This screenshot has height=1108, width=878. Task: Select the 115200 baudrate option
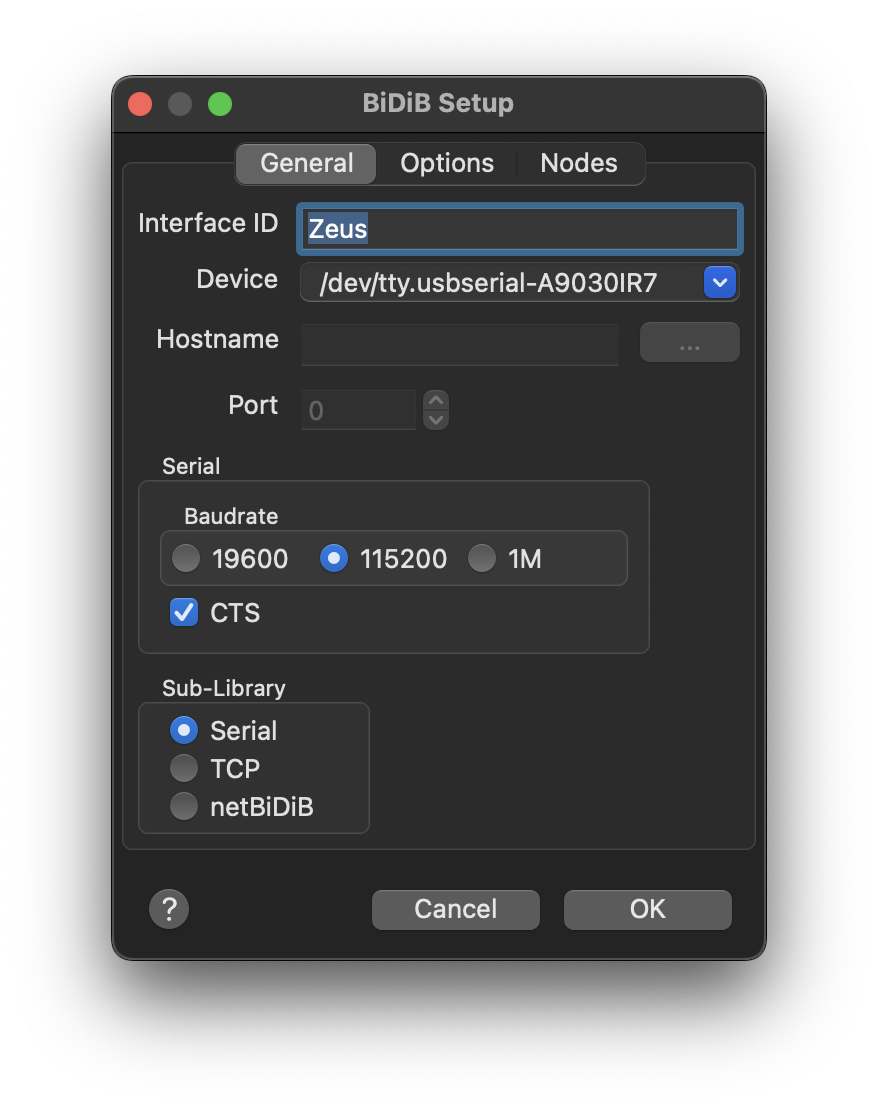(334, 559)
